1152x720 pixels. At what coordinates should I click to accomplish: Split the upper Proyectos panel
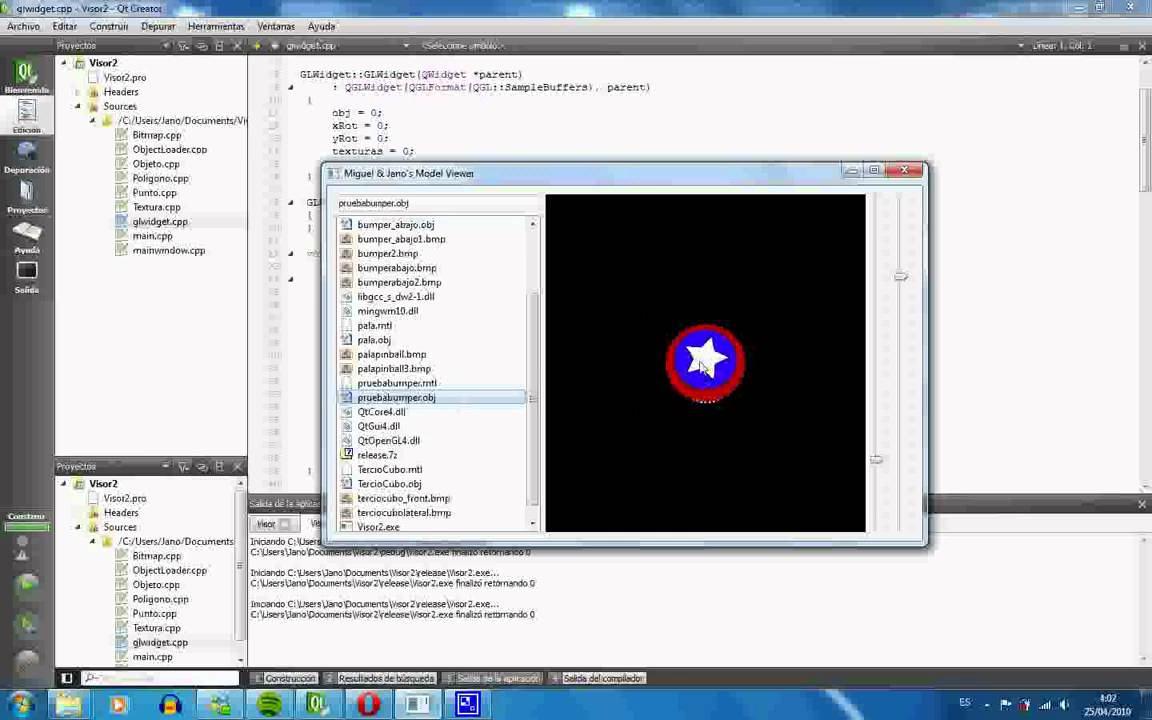219,46
